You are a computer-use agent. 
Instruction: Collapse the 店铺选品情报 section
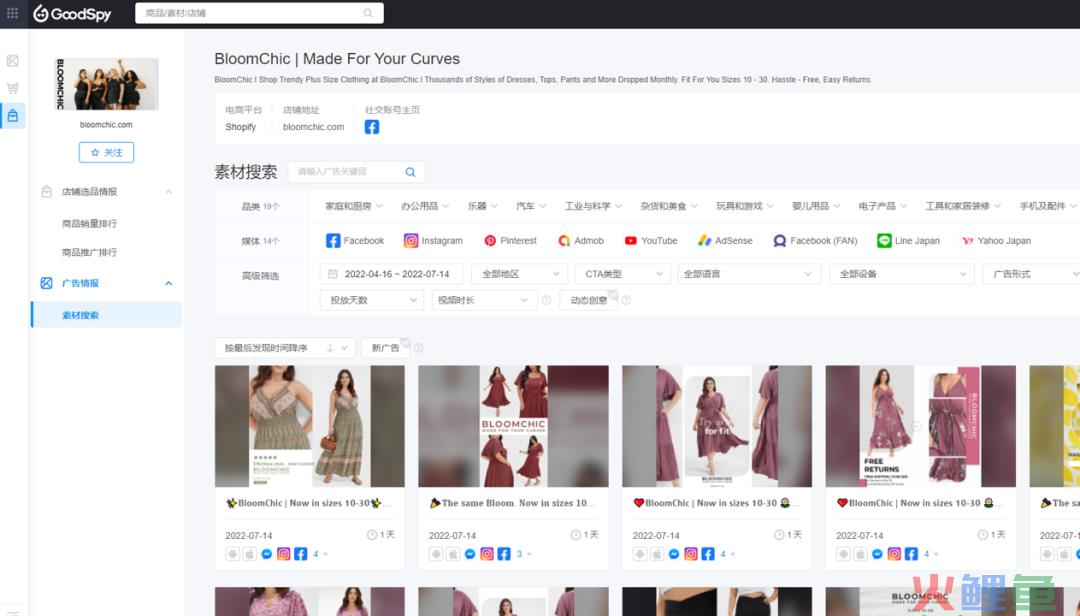pyautogui.click(x=169, y=192)
